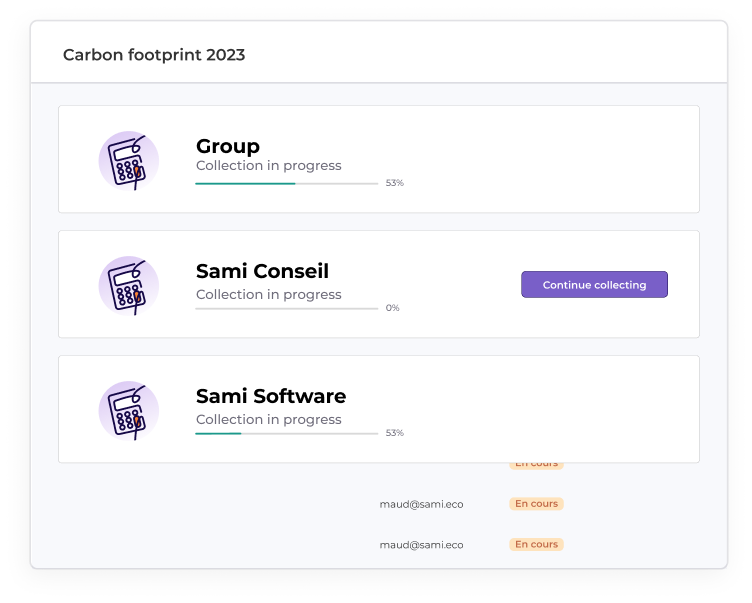Click En cours badge beside upper email
The width and height of the screenshot is (752, 603).
point(536,504)
